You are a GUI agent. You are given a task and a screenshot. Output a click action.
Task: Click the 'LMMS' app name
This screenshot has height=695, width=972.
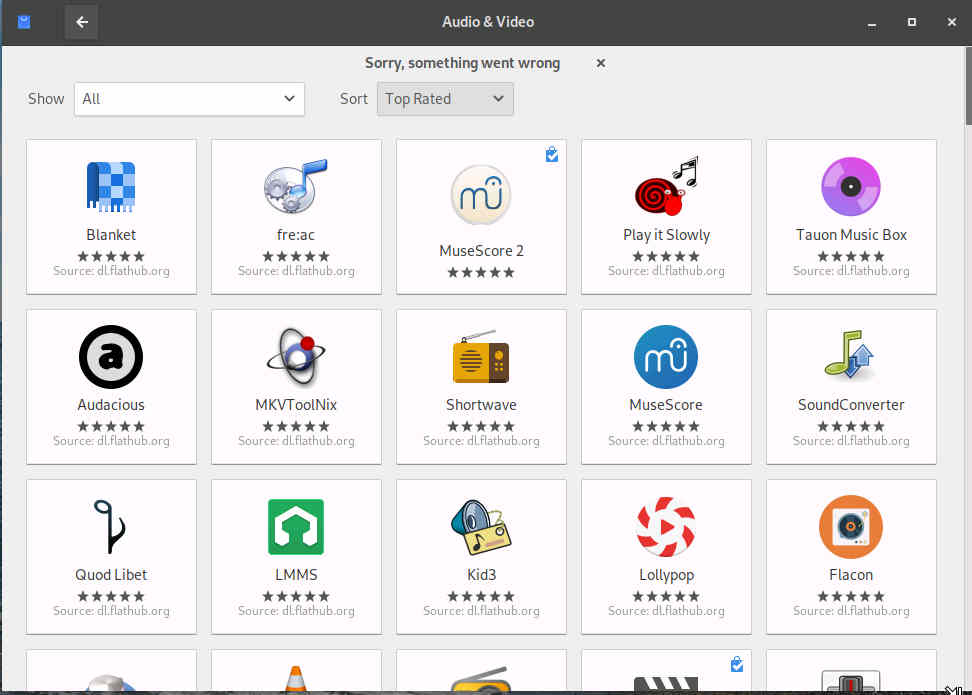[296, 575]
